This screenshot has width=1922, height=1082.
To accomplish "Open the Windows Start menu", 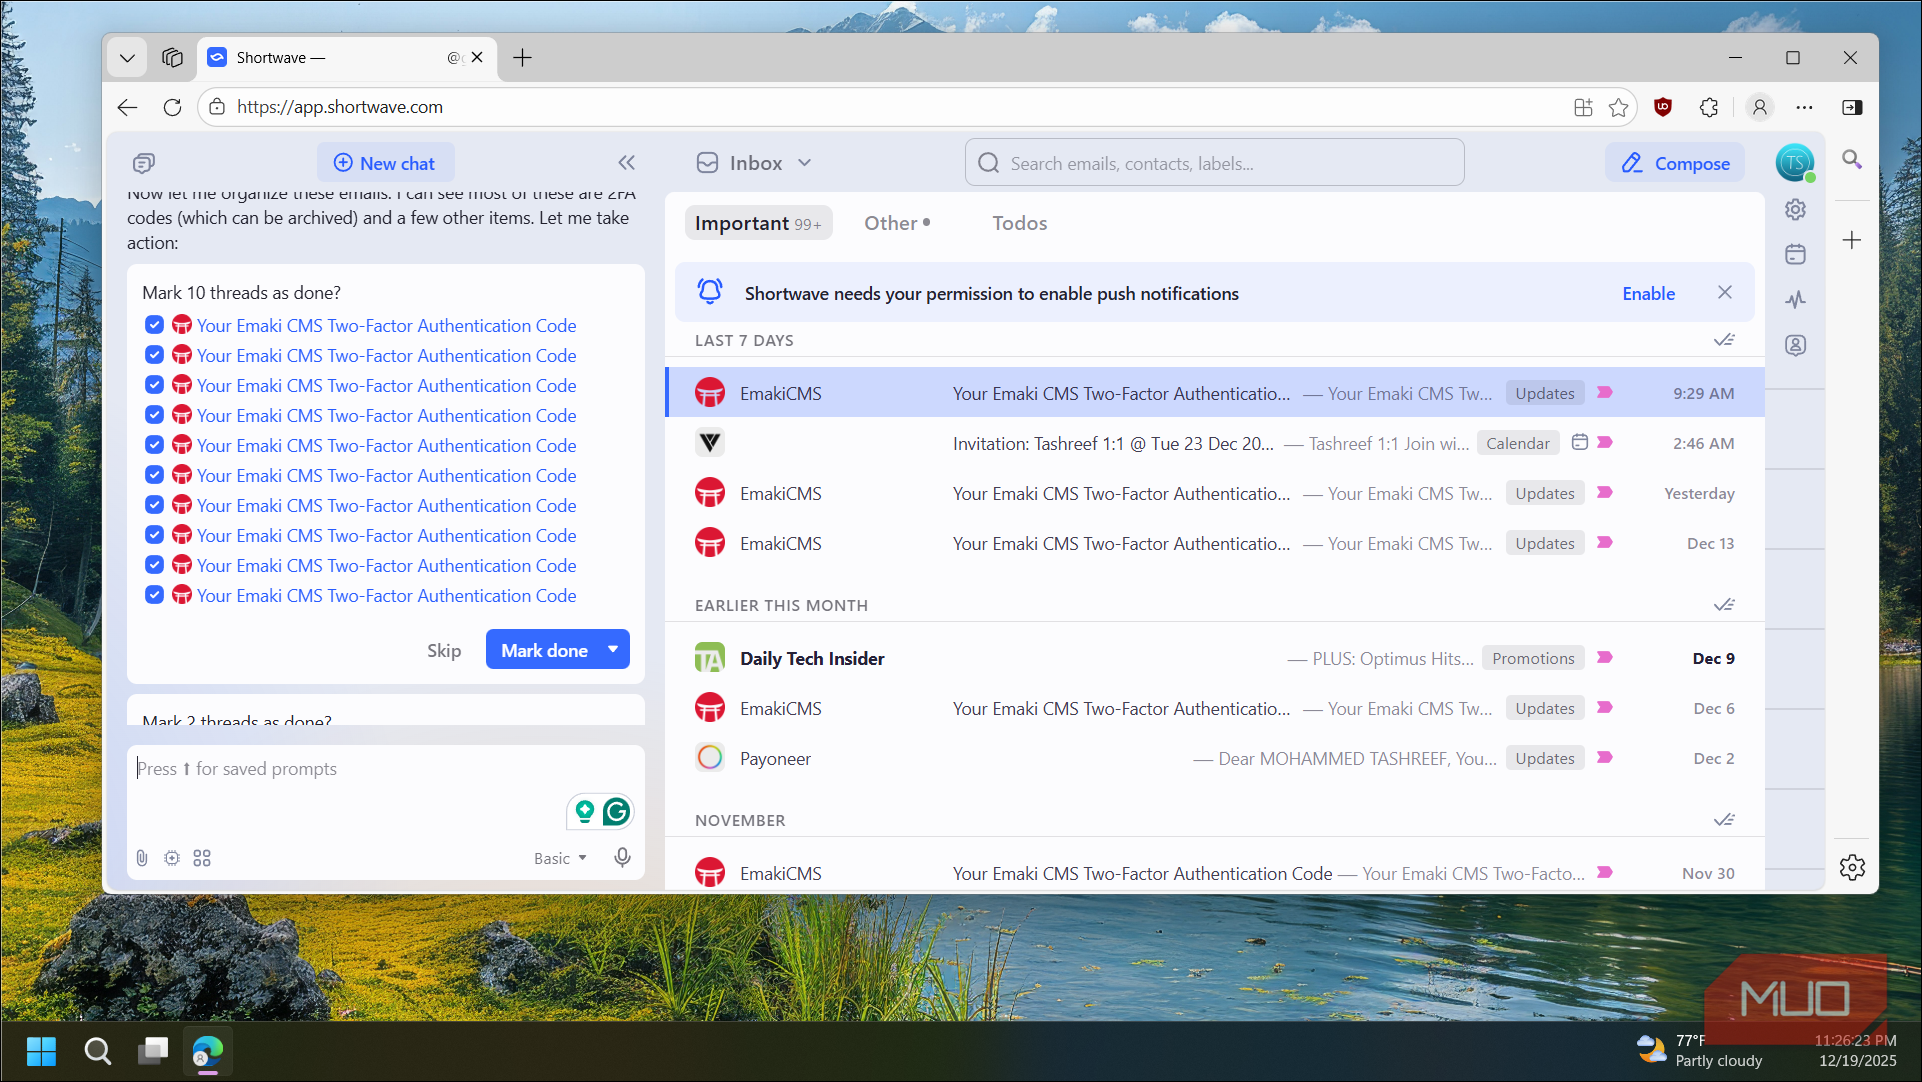I will coord(41,1051).
